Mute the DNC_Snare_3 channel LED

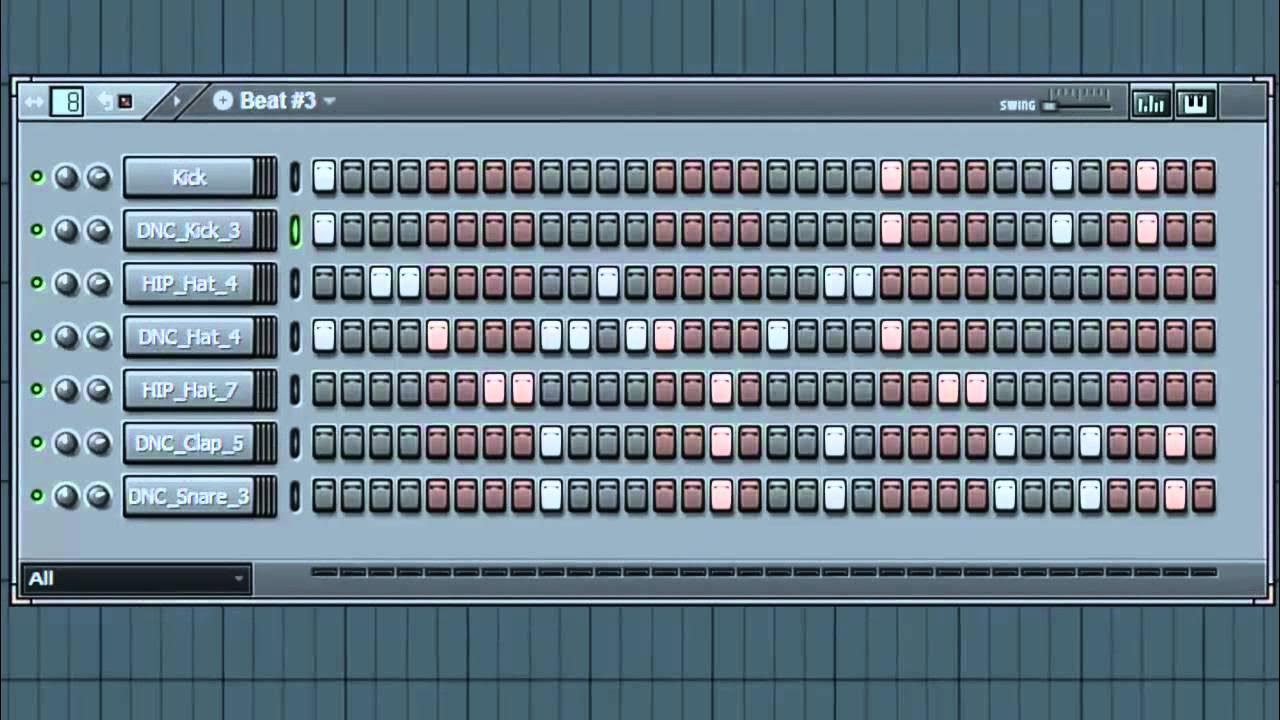(x=37, y=495)
